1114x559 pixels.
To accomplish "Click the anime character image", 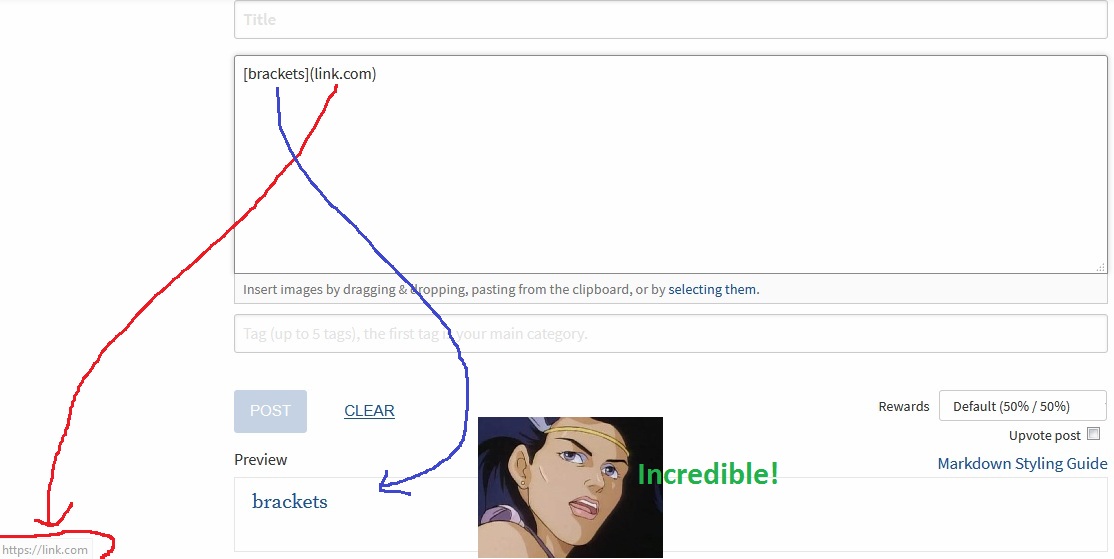I will [570, 487].
